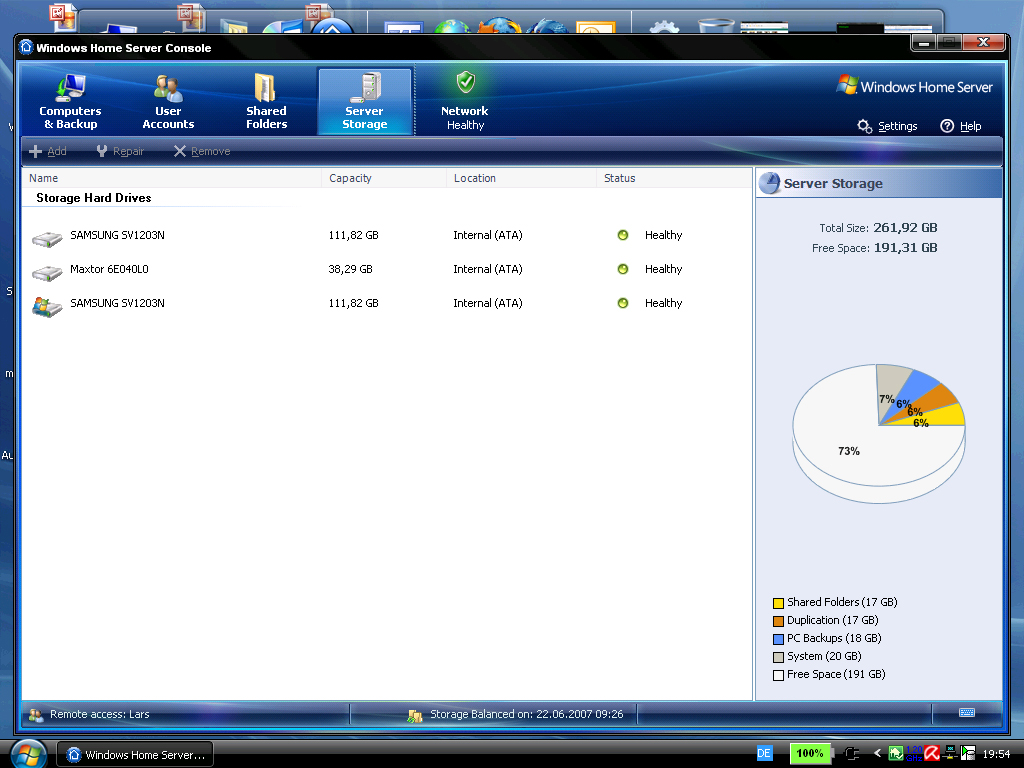The image size is (1024, 768).
Task: Click the grey System legend swatch
Action: point(778,658)
